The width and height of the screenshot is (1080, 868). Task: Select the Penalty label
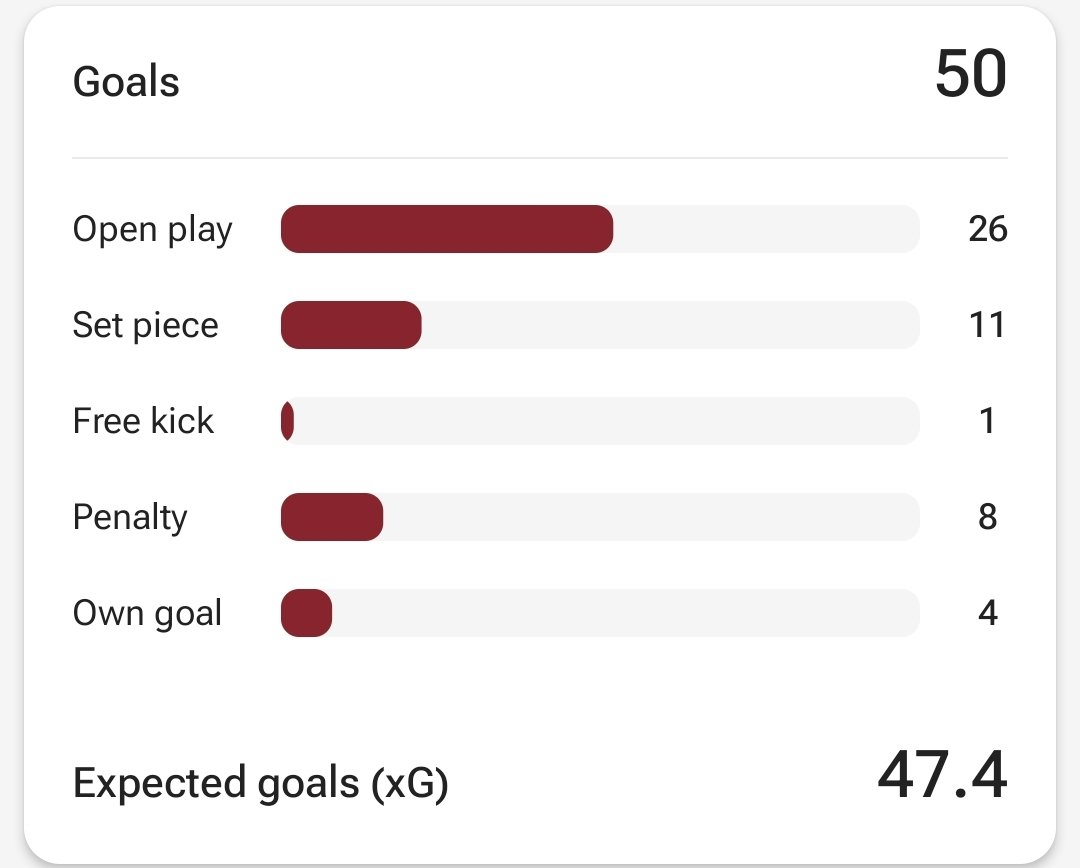[x=130, y=517]
